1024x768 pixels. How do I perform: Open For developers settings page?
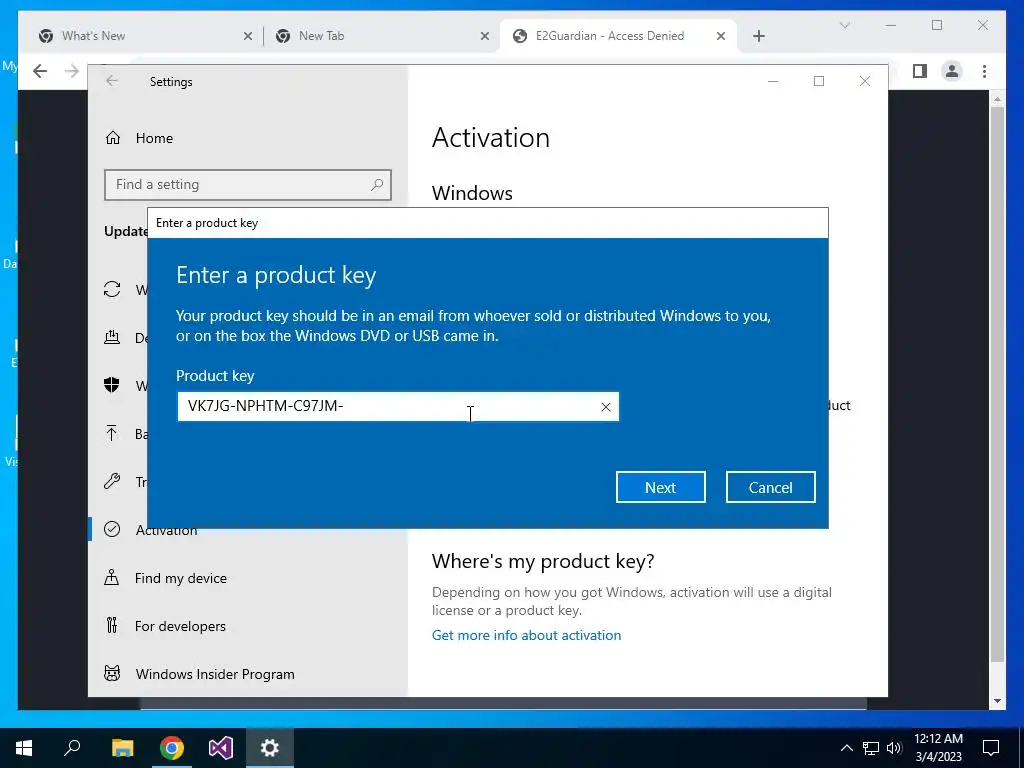coord(180,626)
